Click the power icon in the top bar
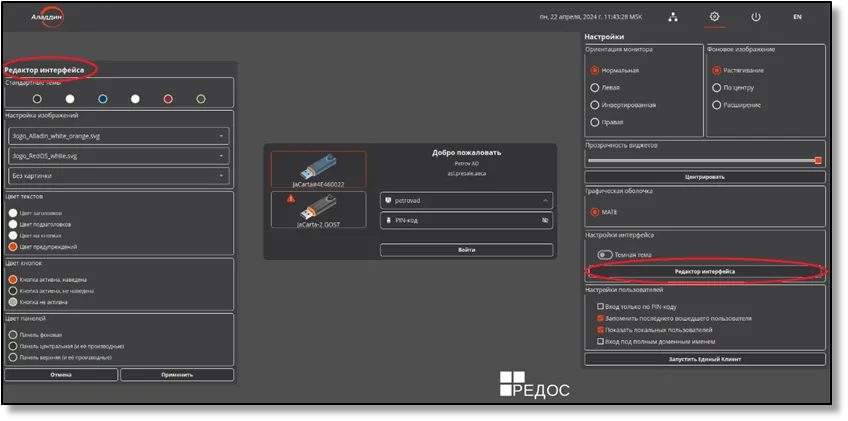The image size is (848, 421). [756, 17]
